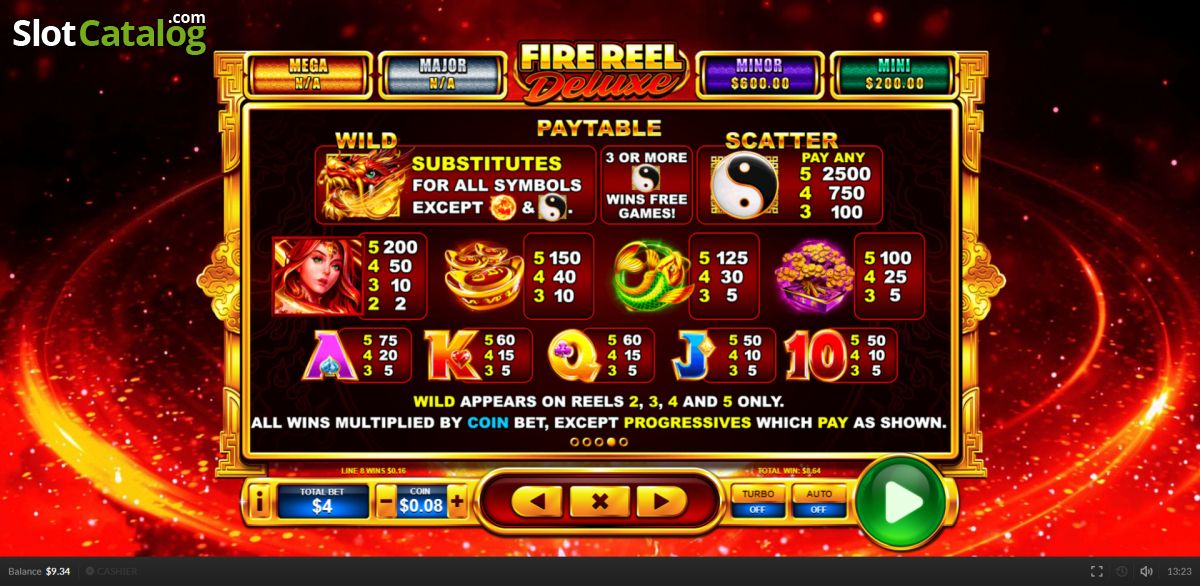This screenshot has width=1200, height=586.
Task: Decrease coin value with minus button
Action: [x=385, y=502]
